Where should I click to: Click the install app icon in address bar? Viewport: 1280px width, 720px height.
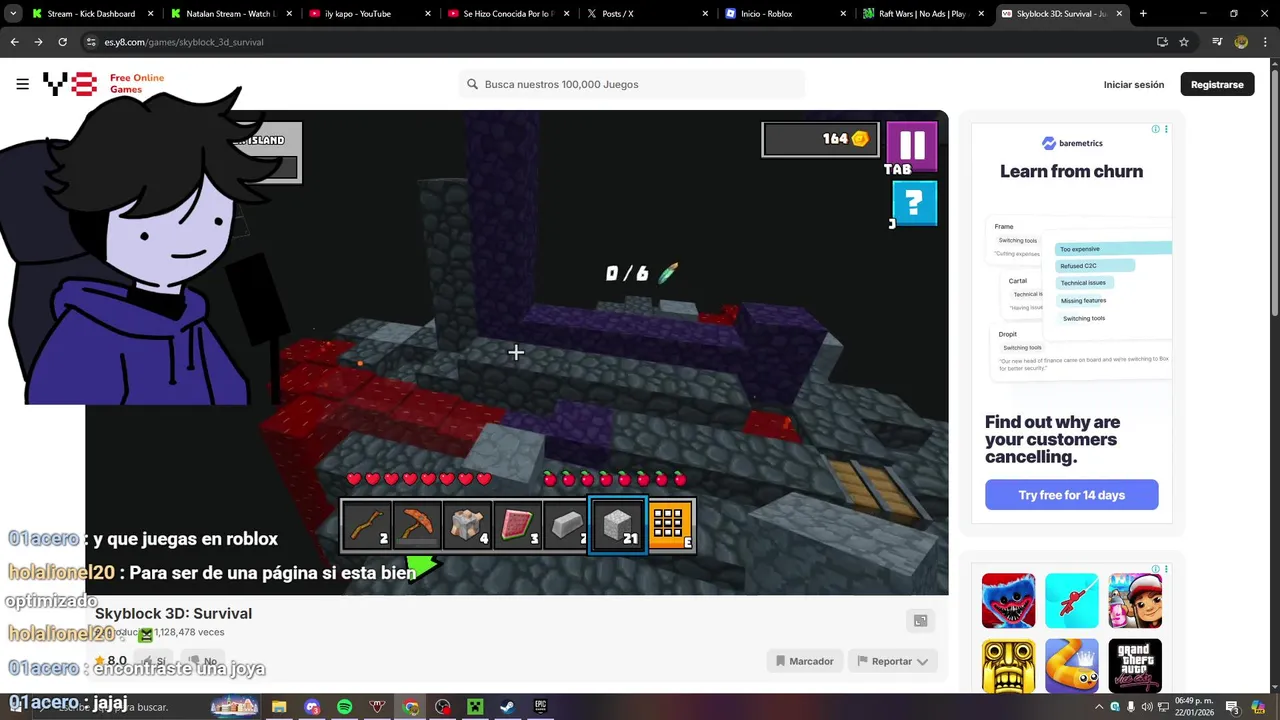click(1162, 42)
